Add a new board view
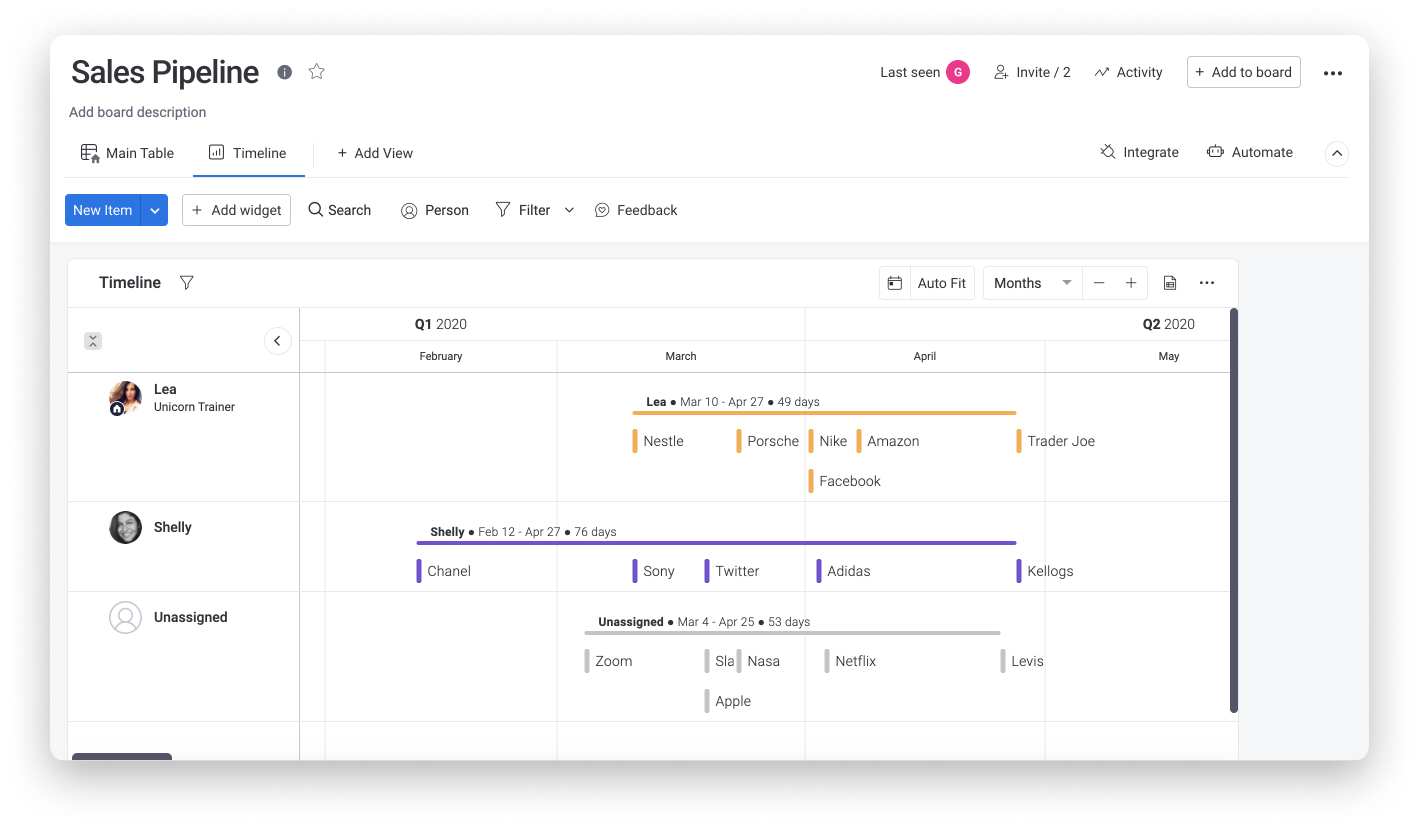Viewport: 1419px width, 826px height. [375, 153]
